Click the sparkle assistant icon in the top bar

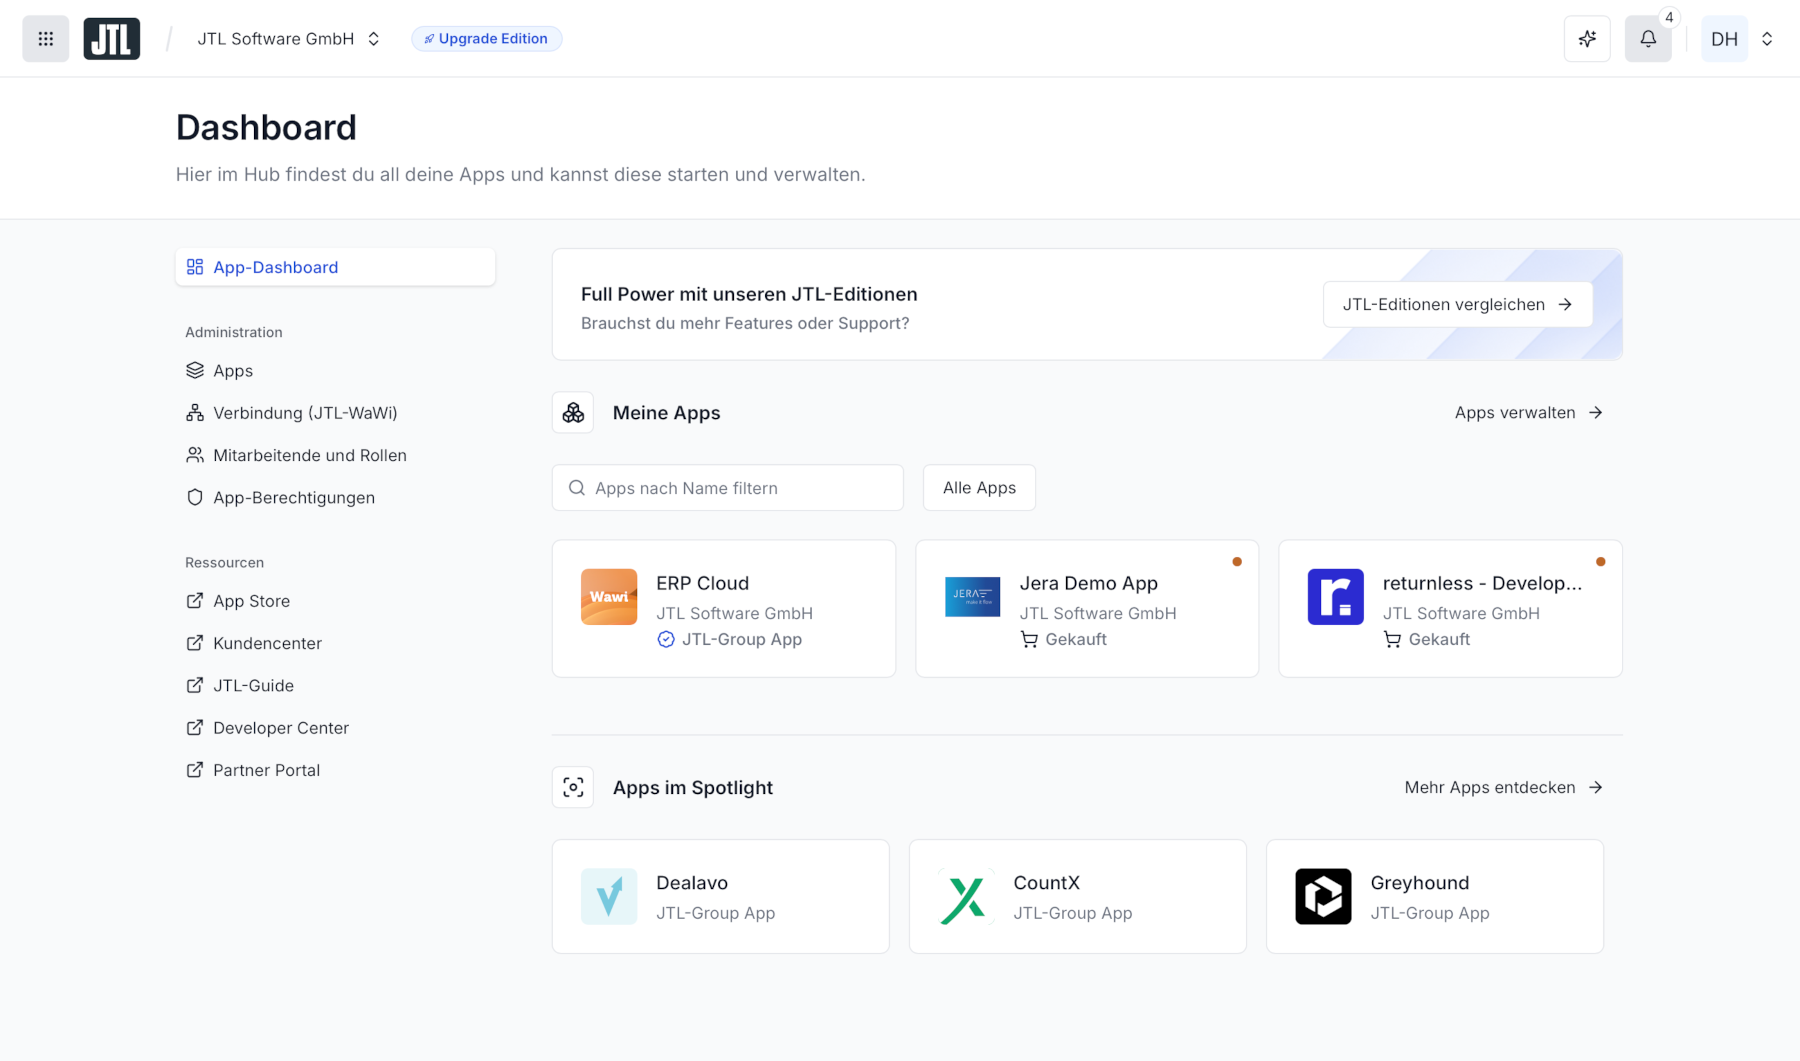(1587, 38)
